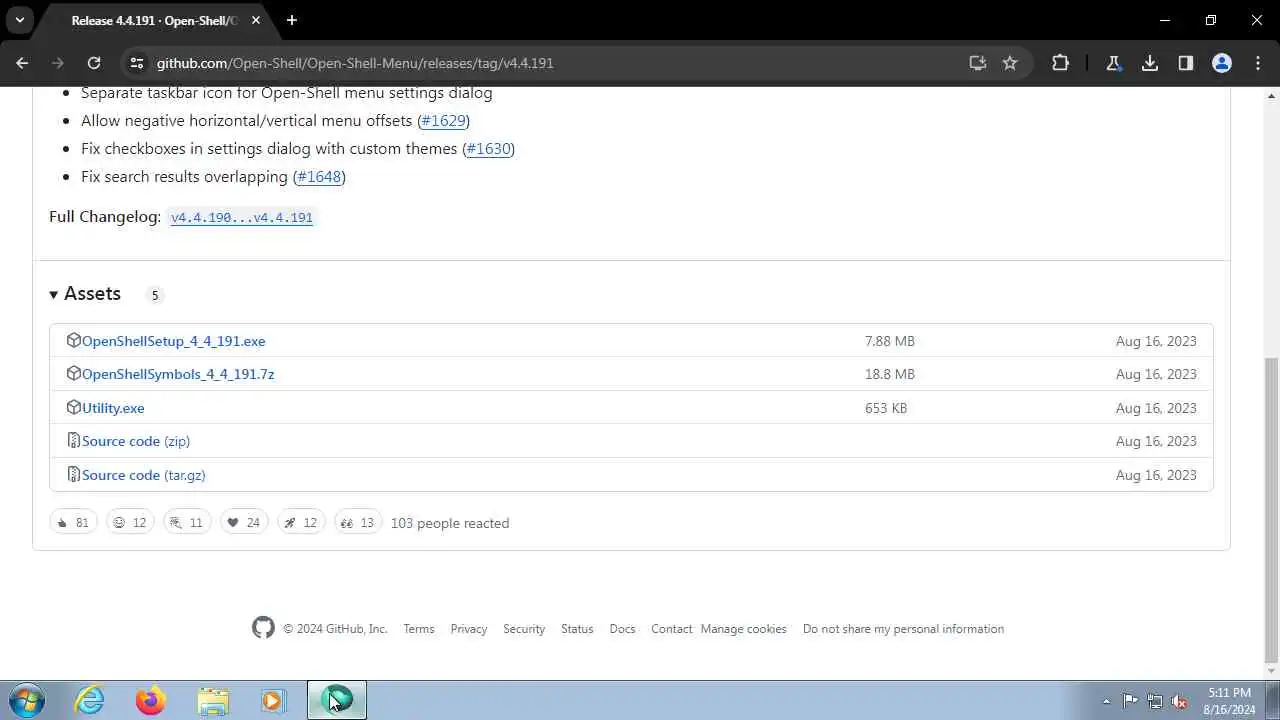1280x720 pixels.
Task: Click the network tray icon
Action: point(1155,701)
